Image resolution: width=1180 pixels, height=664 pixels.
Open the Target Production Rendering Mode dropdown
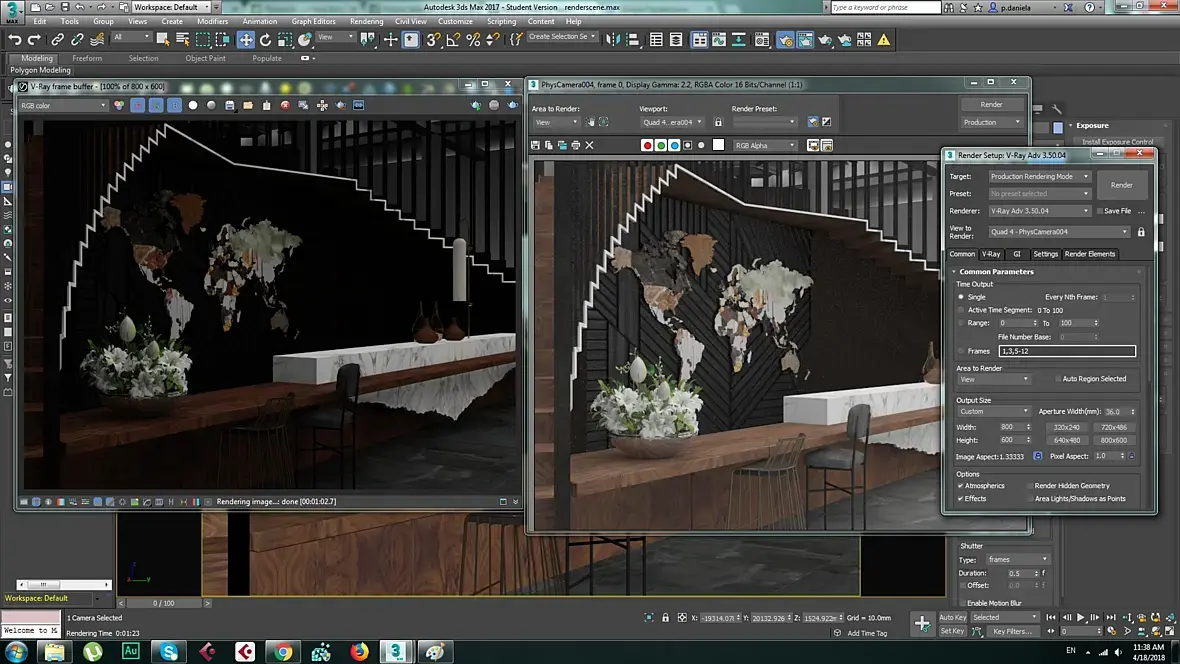point(1040,177)
